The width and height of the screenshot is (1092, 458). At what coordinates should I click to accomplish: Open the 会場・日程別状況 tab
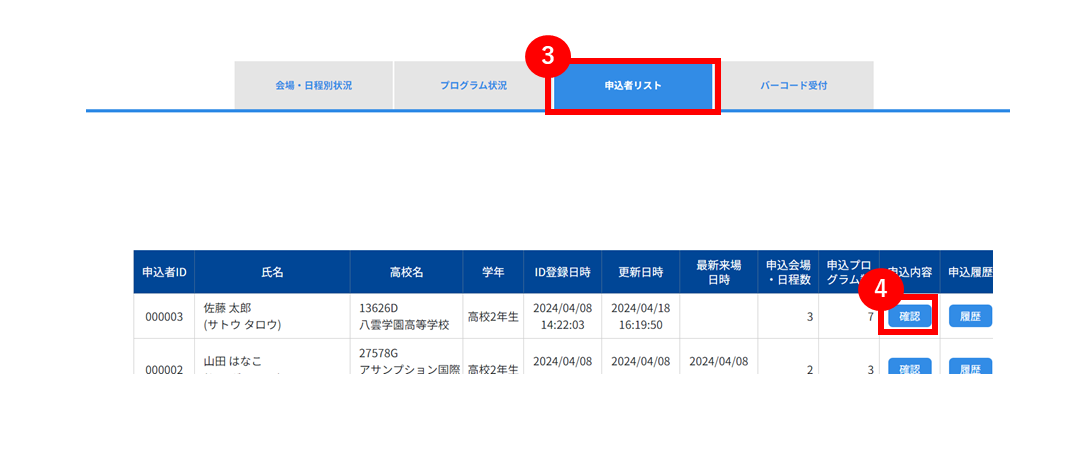(313, 86)
